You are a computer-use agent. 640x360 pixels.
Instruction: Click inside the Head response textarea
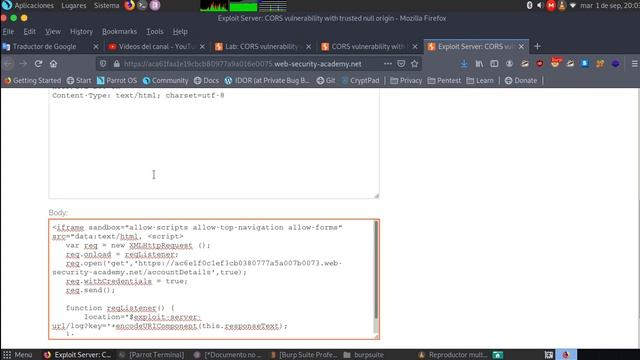tap(214, 143)
